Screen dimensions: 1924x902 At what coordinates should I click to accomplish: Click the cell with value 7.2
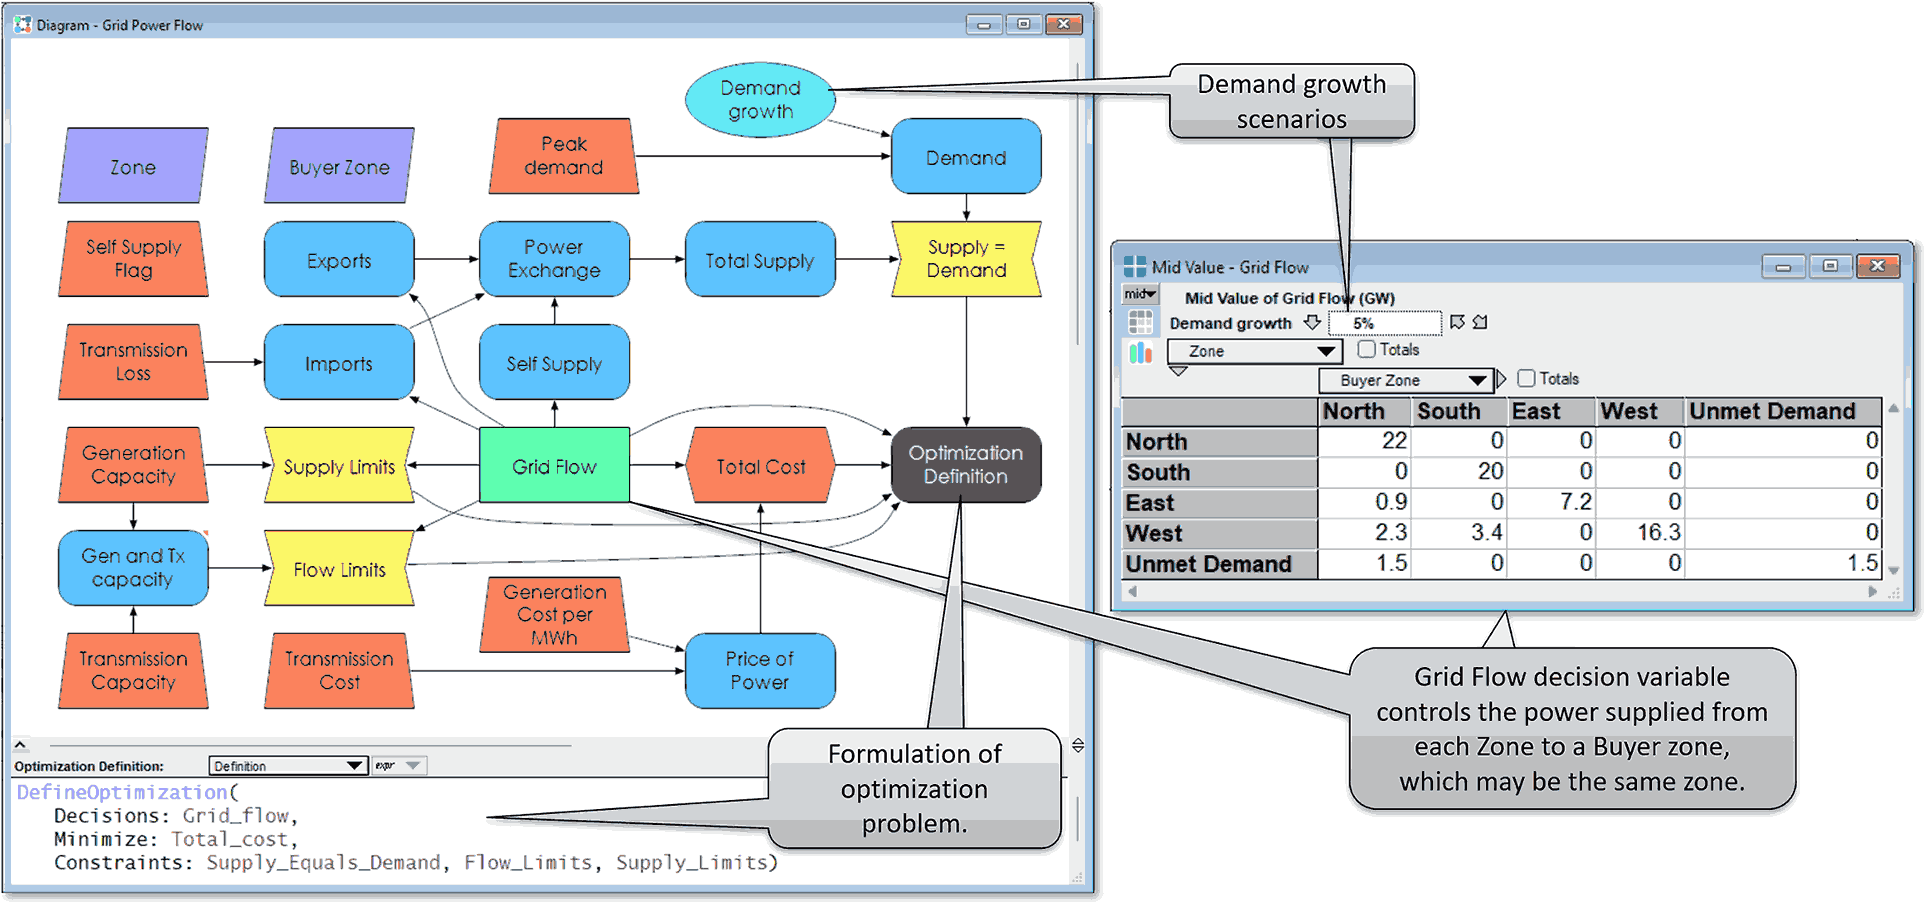point(1550,502)
